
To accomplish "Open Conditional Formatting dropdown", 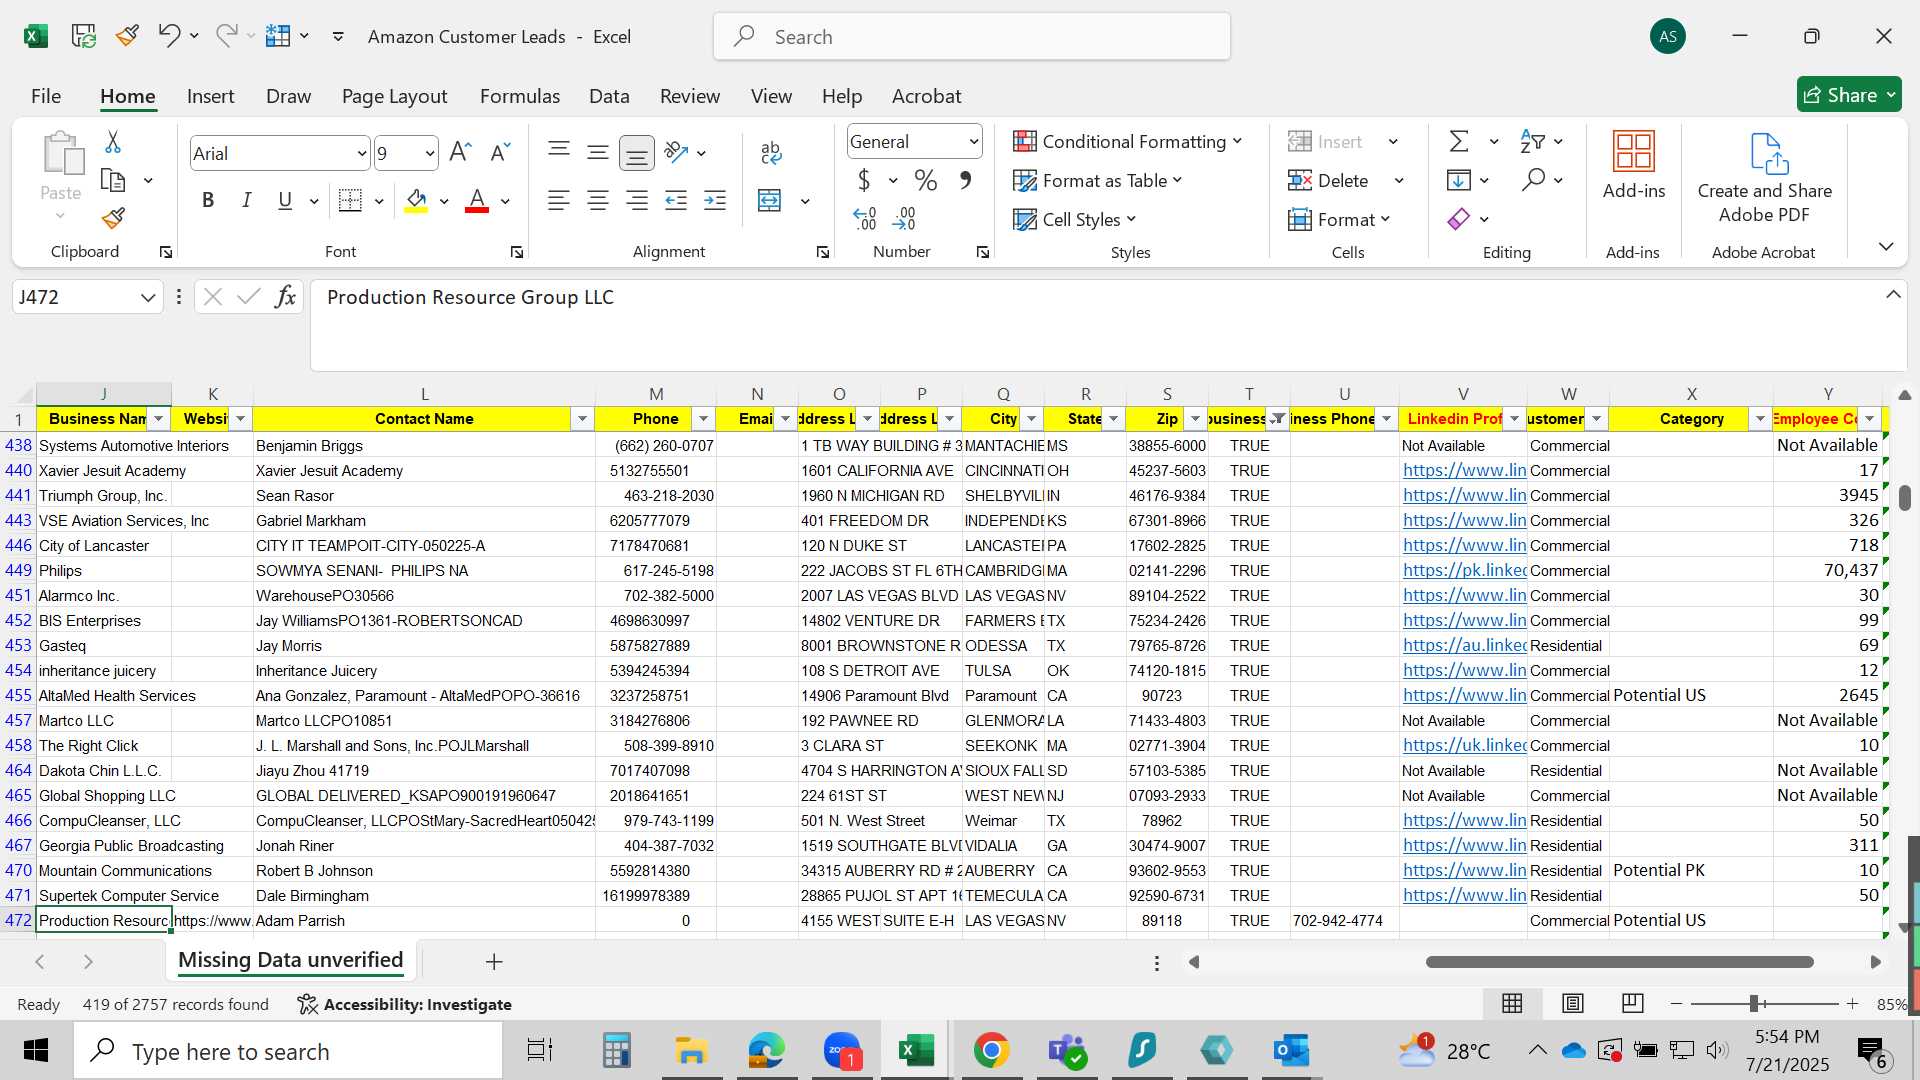I will [x=1128, y=141].
